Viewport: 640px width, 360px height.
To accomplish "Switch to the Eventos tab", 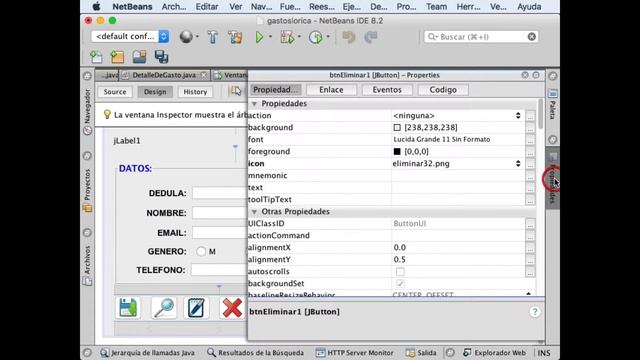I will 387,90.
